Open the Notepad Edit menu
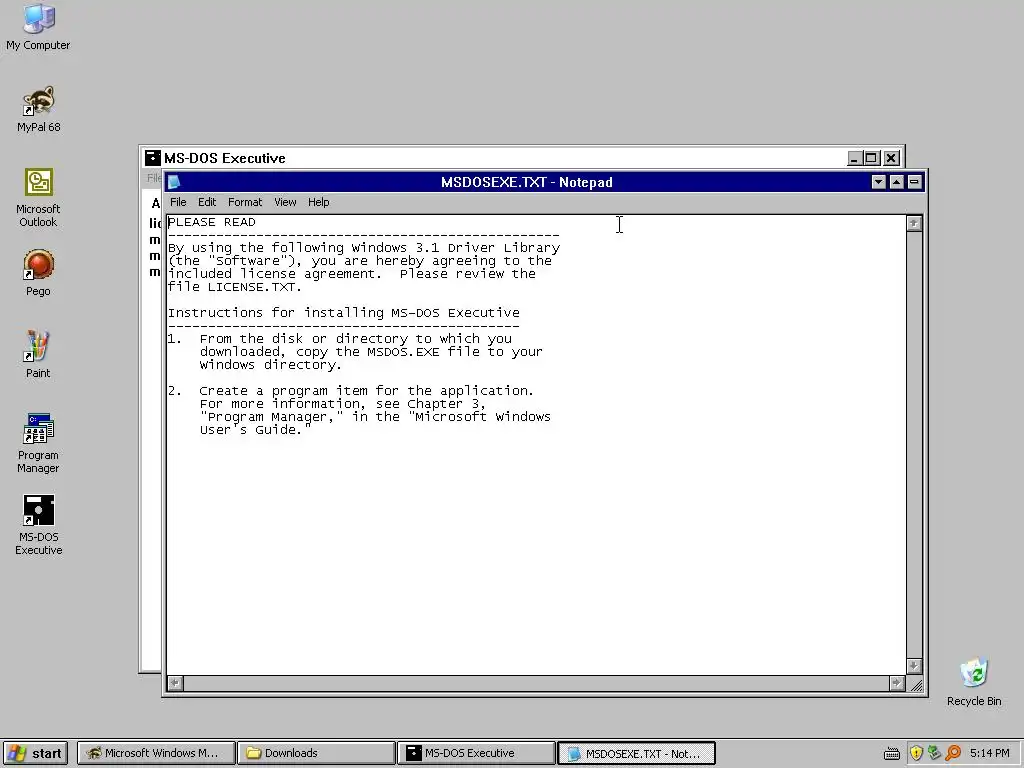This screenshot has width=1024, height=768. click(x=206, y=202)
